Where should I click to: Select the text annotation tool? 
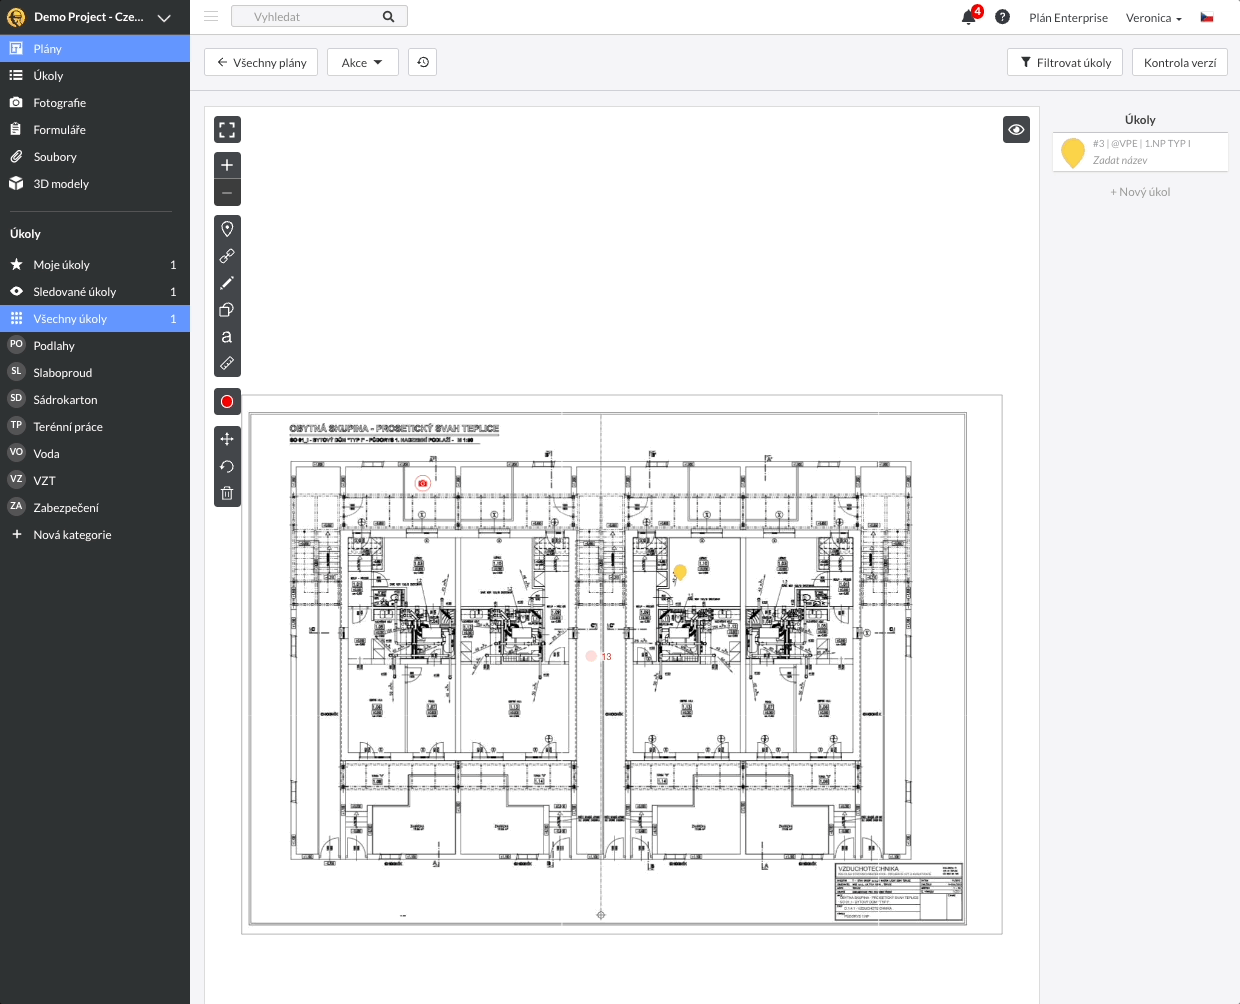(227, 337)
